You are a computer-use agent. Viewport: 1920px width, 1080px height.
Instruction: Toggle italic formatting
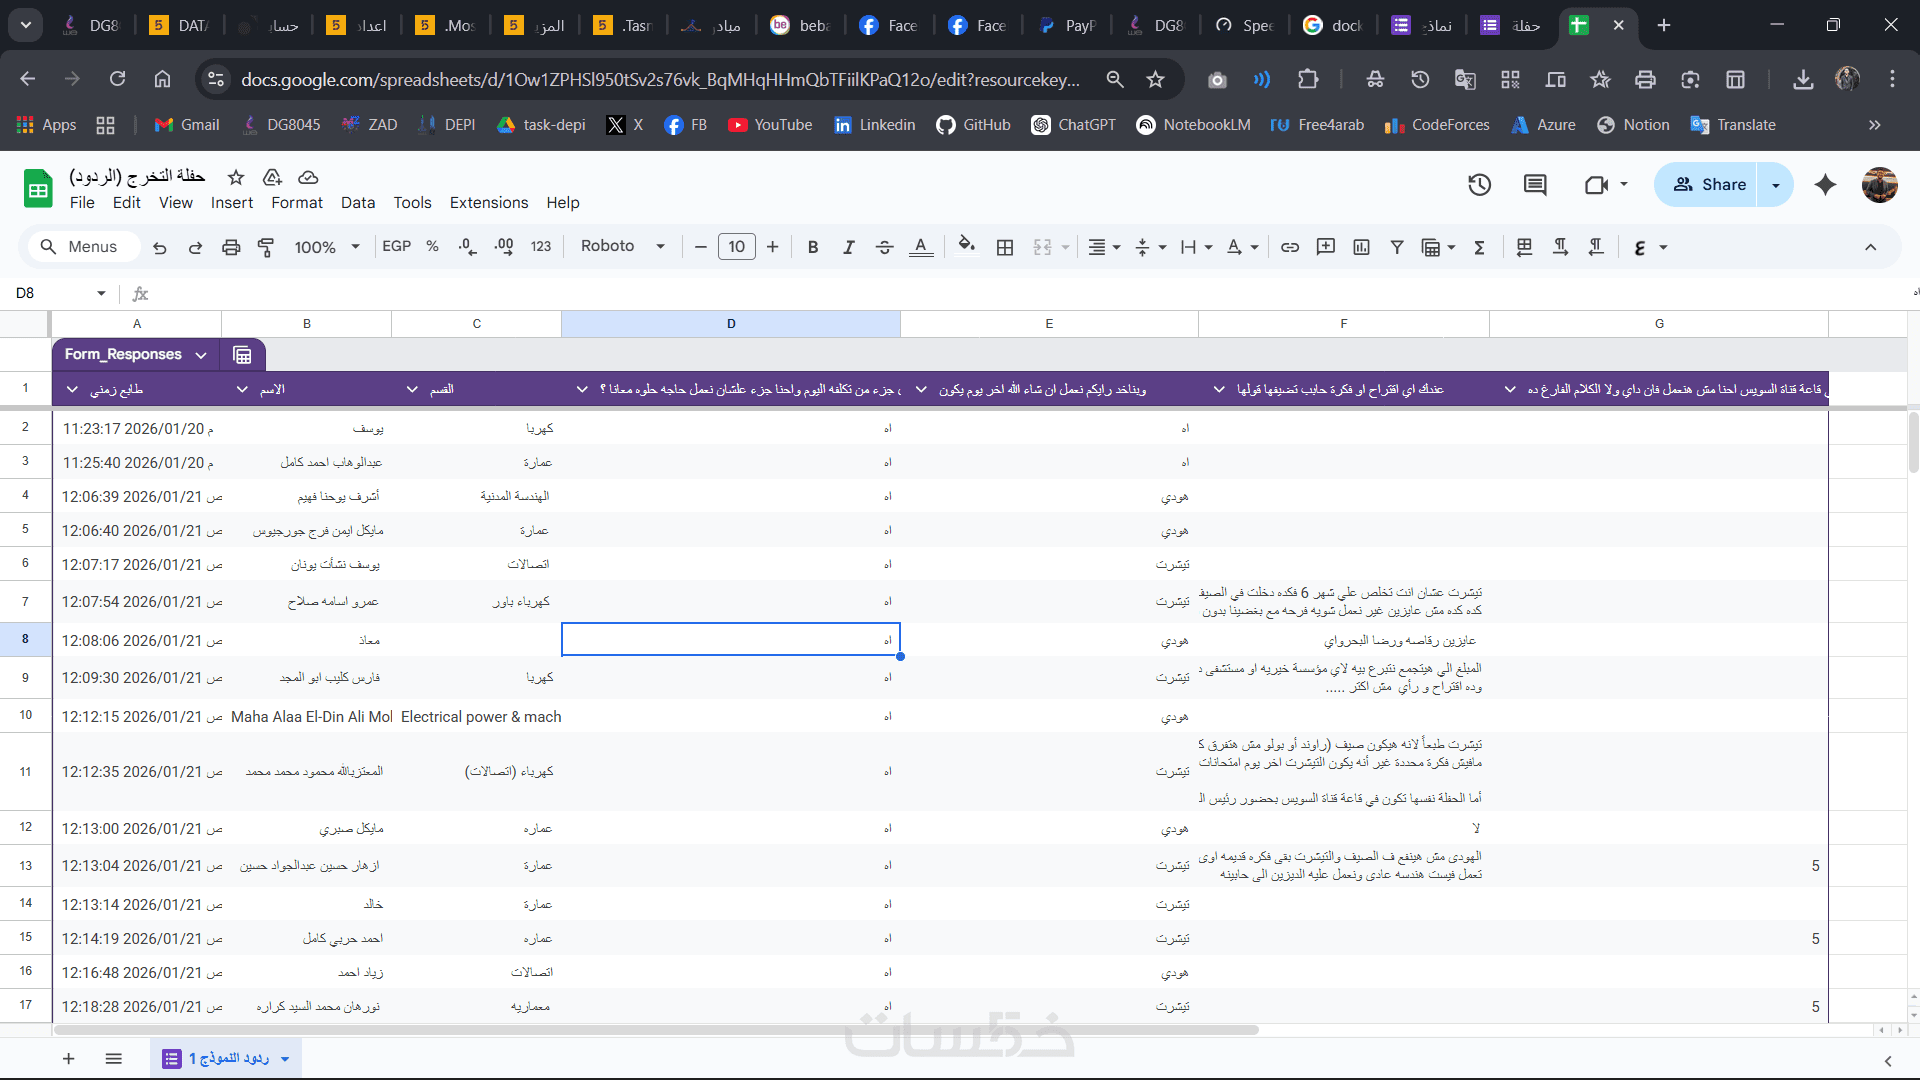[x=848, y=247]
